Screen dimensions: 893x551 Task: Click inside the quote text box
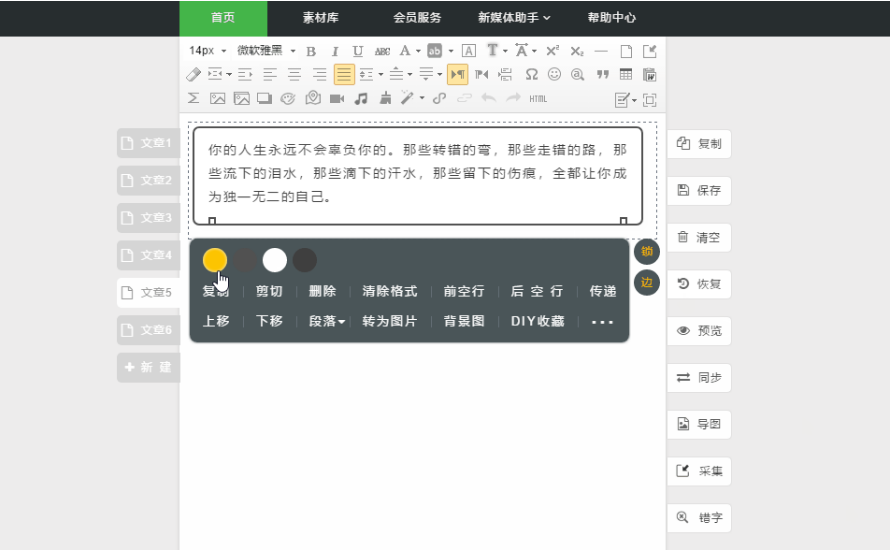pyautogui.click(x=417, y=175)
